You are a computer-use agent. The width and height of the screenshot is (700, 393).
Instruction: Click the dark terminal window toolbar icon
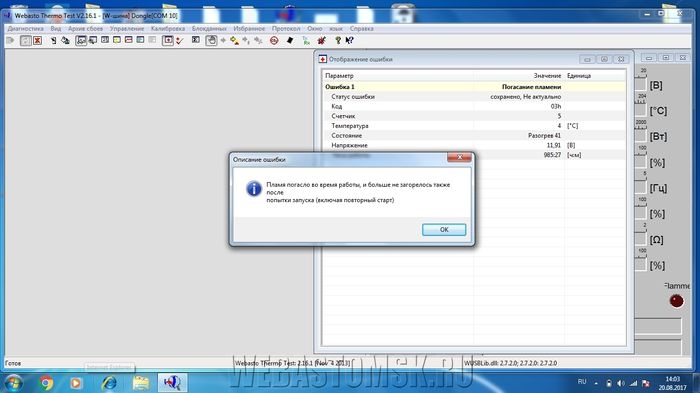(x=196, y=40)
